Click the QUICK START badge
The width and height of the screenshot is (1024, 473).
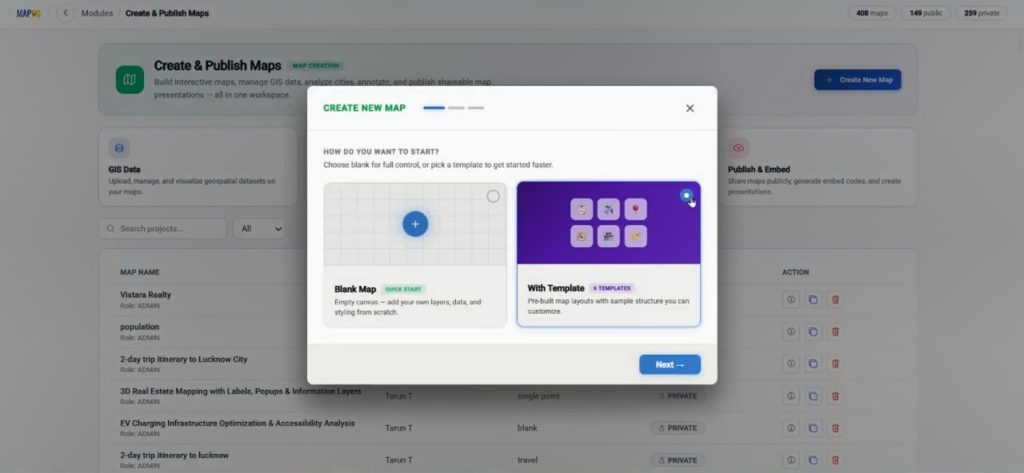(x=404, y=289)
